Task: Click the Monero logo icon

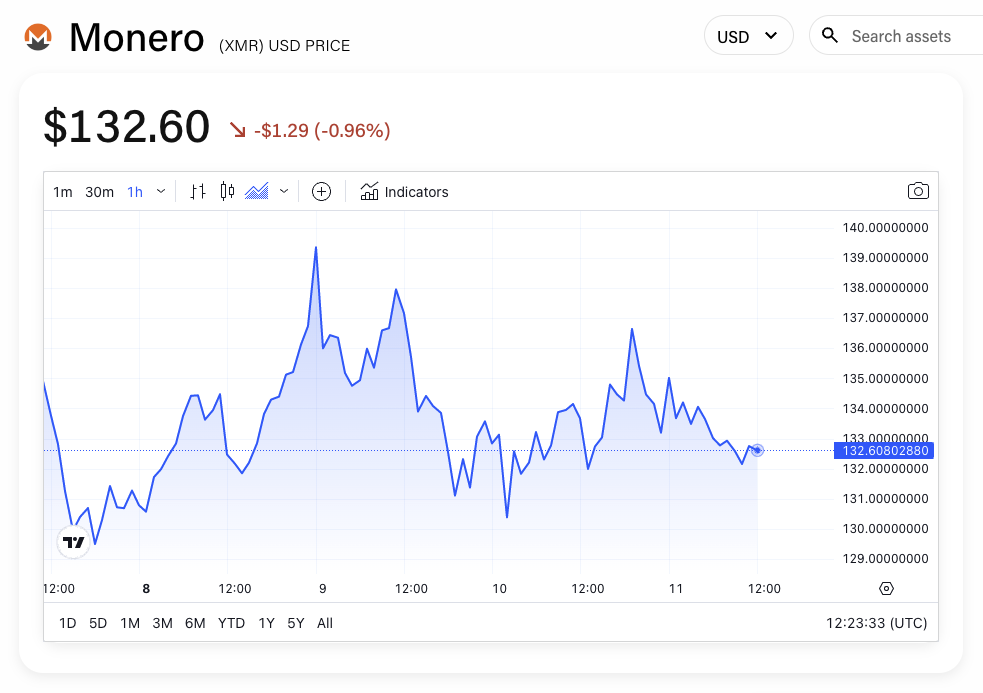Action: 38,37
